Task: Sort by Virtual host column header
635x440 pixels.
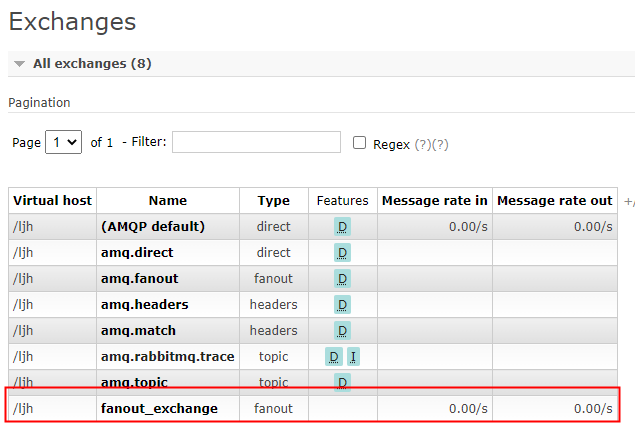Action: [x=52, y=201]
